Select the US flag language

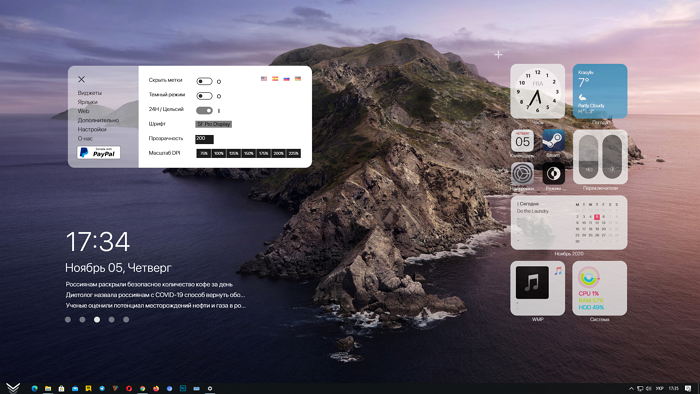(264, 79)
